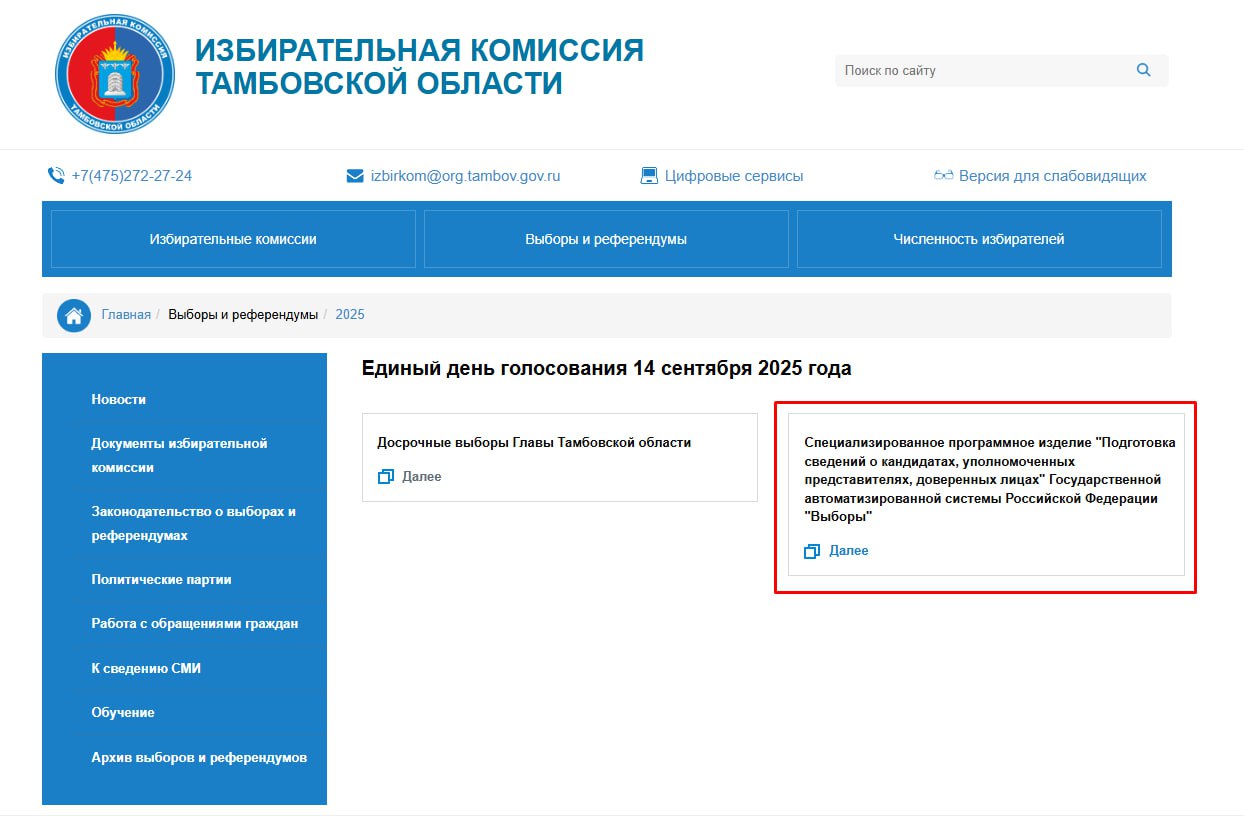Click the envelope email icon
Viewport: 1244px width, 825px height.
[355, 176]
